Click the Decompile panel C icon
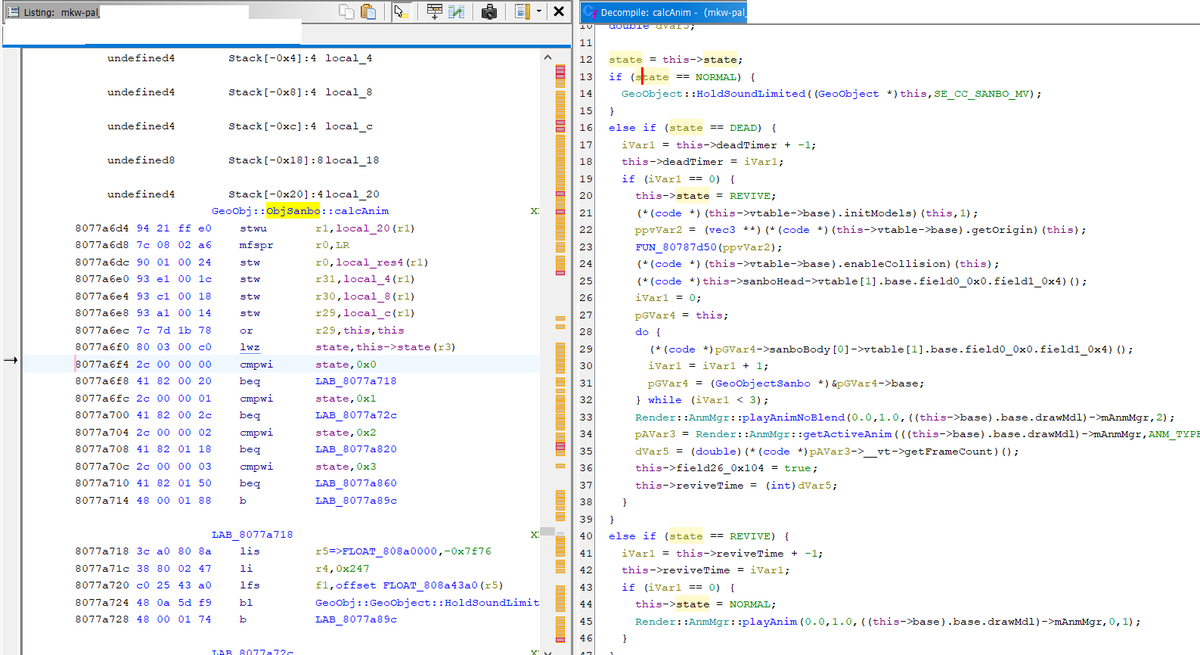 click(589, 12)
